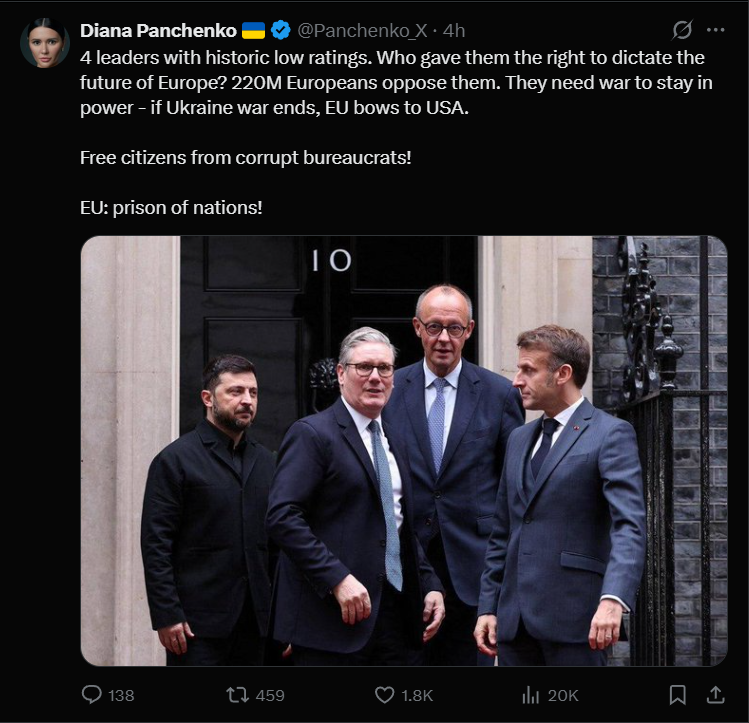This screenshot has height=723, width=749.
Task: Click the views bar chart icon
Action: click(531, 694)
